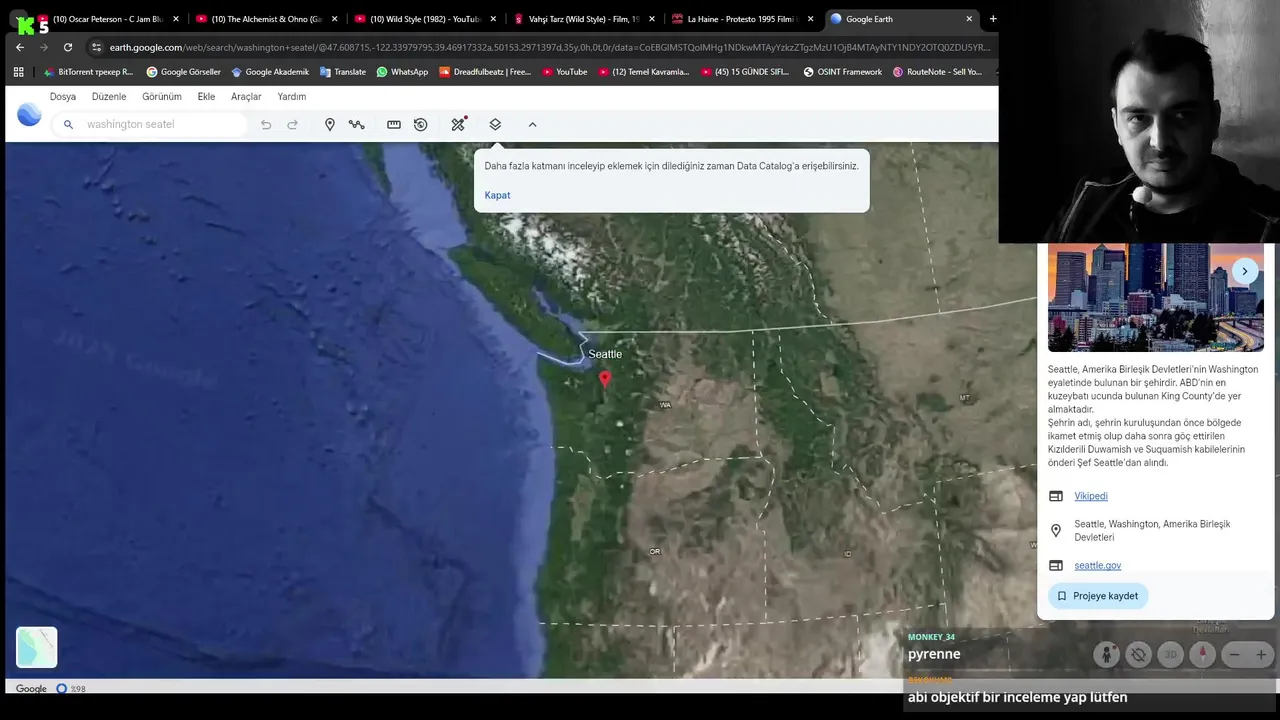
Task: Open the seattle.gov link
Action: 1097,565
